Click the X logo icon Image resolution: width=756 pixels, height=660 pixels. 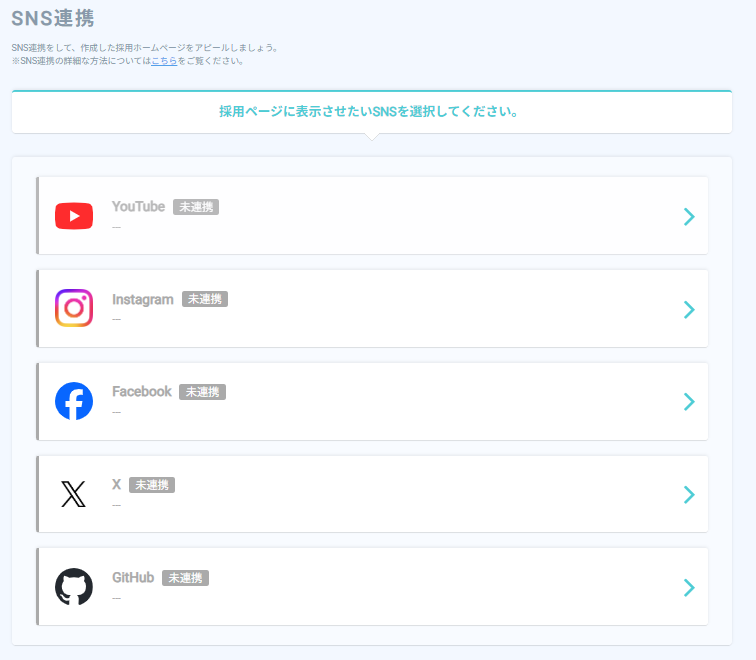74,494
